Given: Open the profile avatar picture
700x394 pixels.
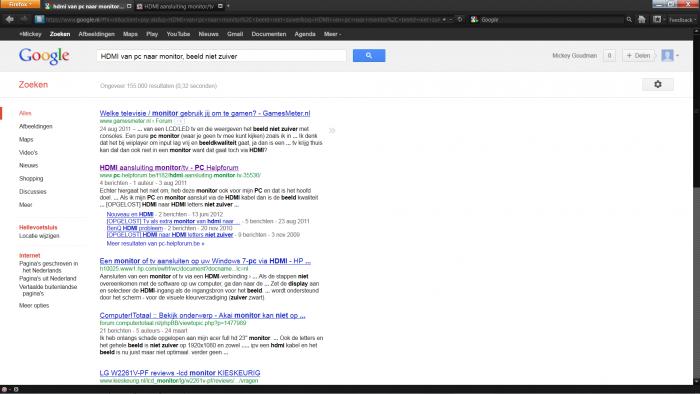Looking at the screenshot, I should coord(667,55).
